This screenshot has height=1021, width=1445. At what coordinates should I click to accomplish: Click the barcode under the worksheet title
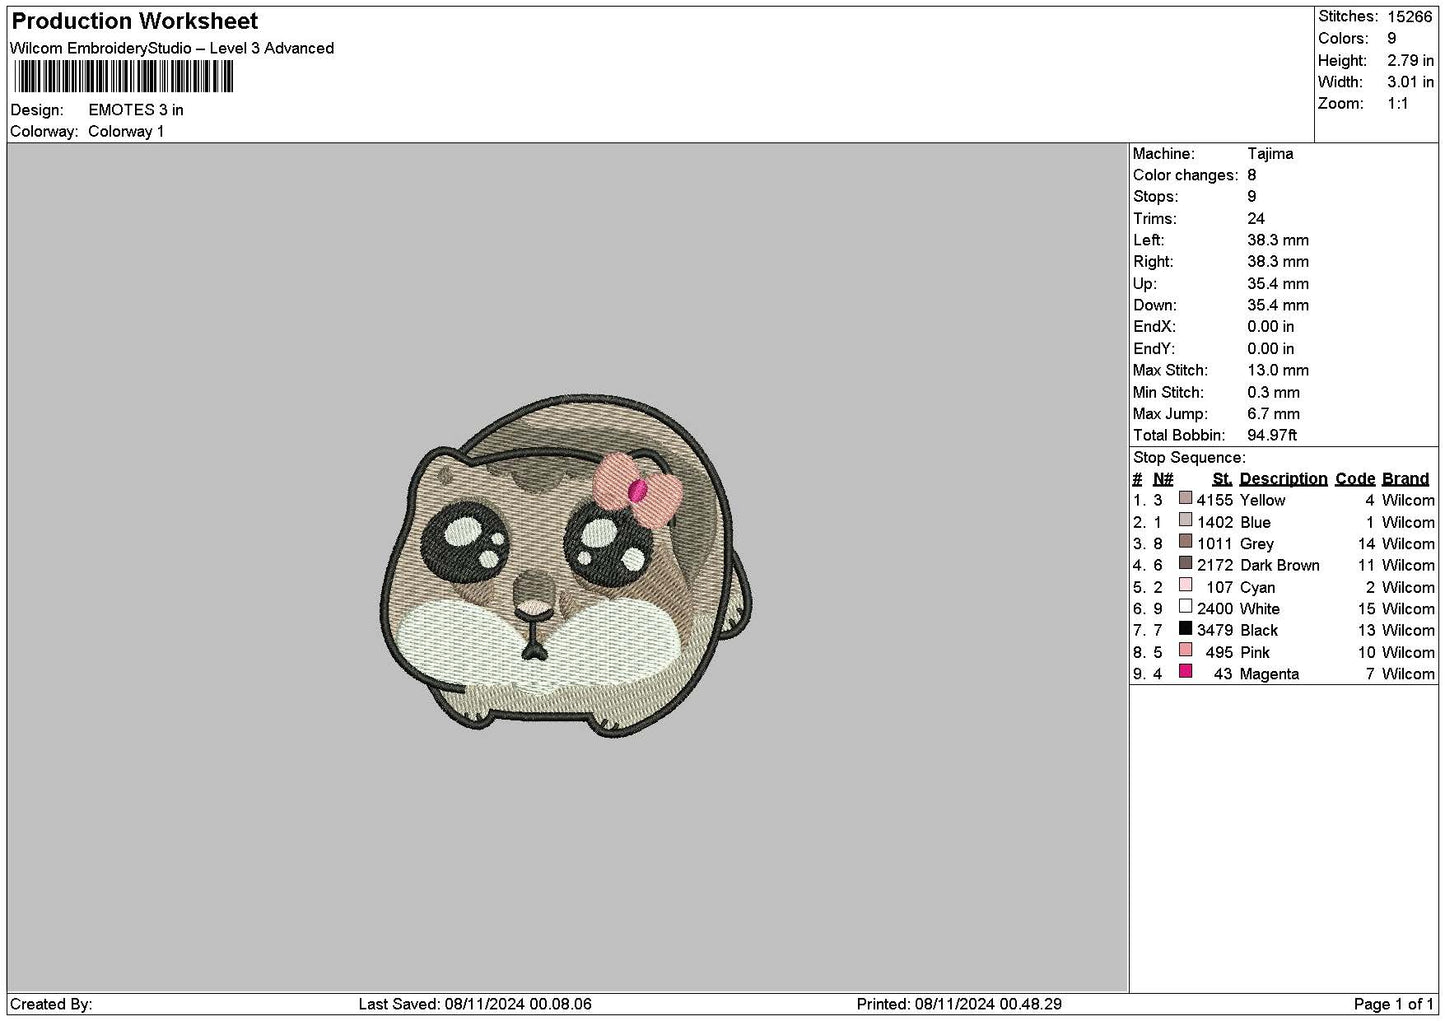[124, 77]
